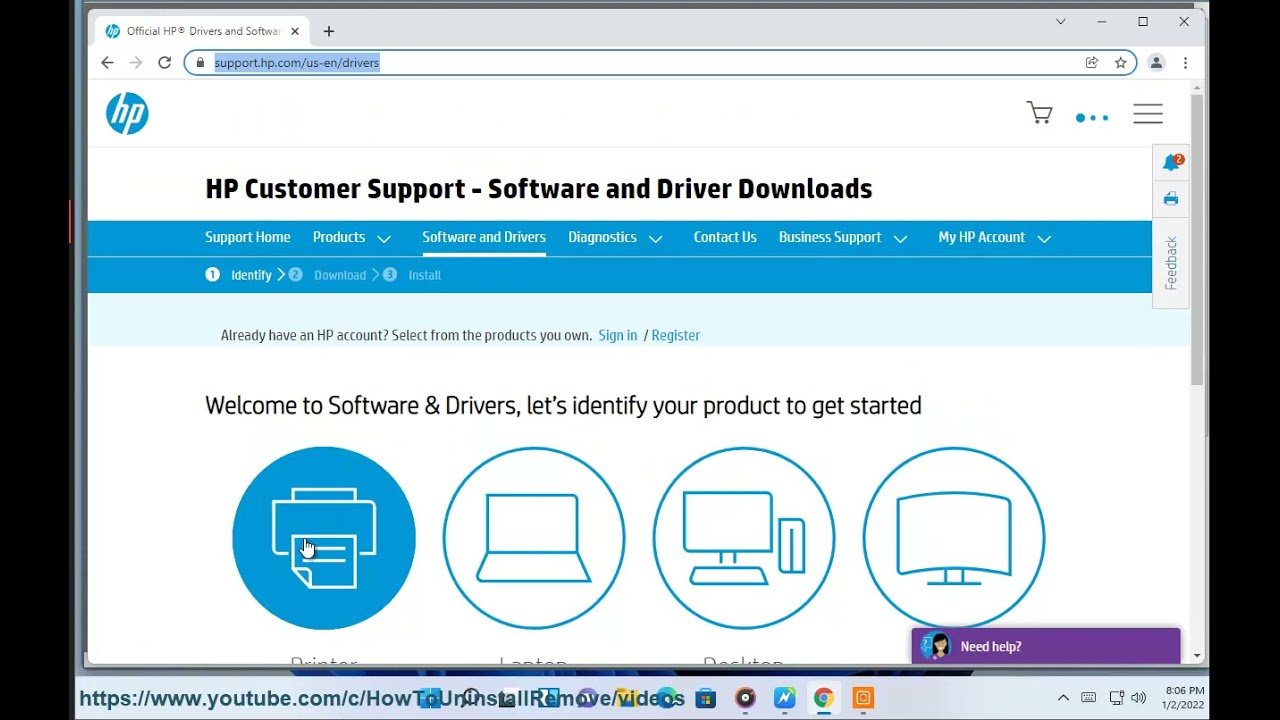This screenshot has height=720, width=1280.
Task: Open the Chrome profile icon
Action: click(1156, 63)
